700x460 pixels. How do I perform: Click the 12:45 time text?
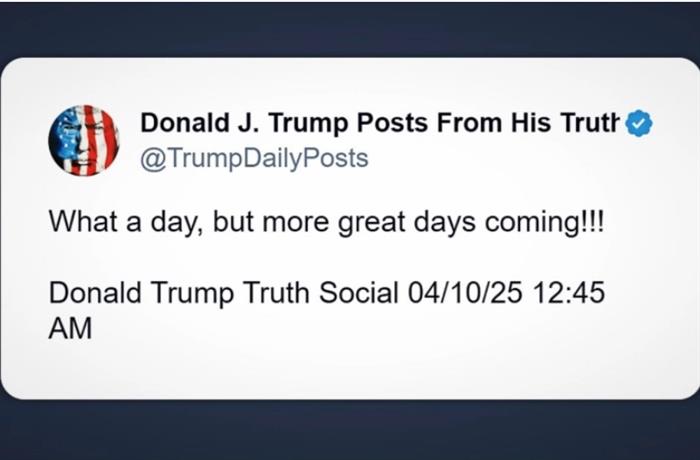point(569,293)
